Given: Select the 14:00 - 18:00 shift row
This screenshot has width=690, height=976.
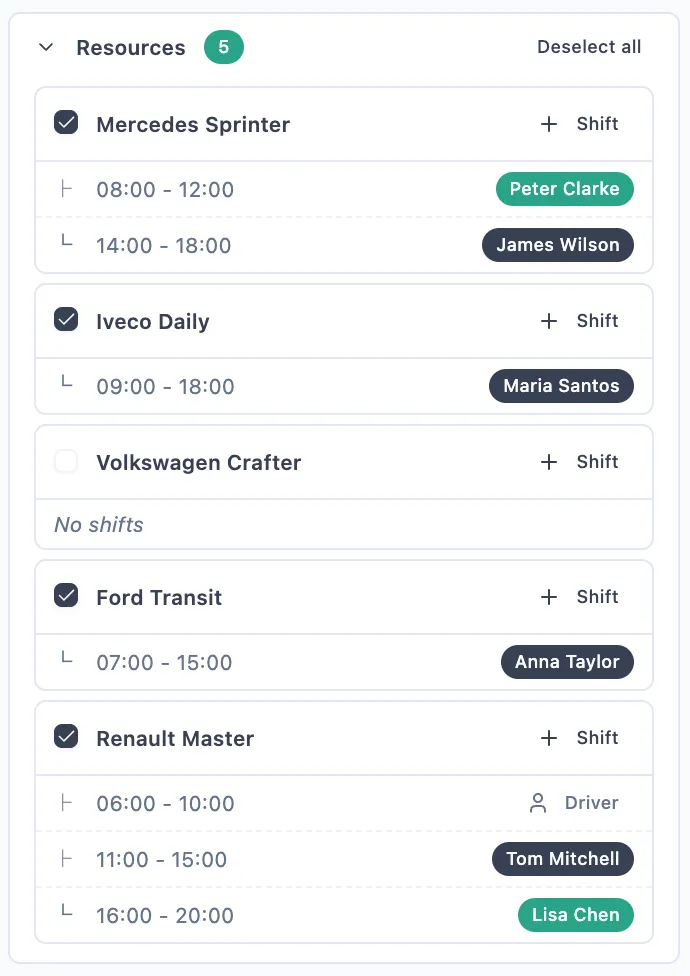Looking at the screenshot, I should click(x=164, y=245).
